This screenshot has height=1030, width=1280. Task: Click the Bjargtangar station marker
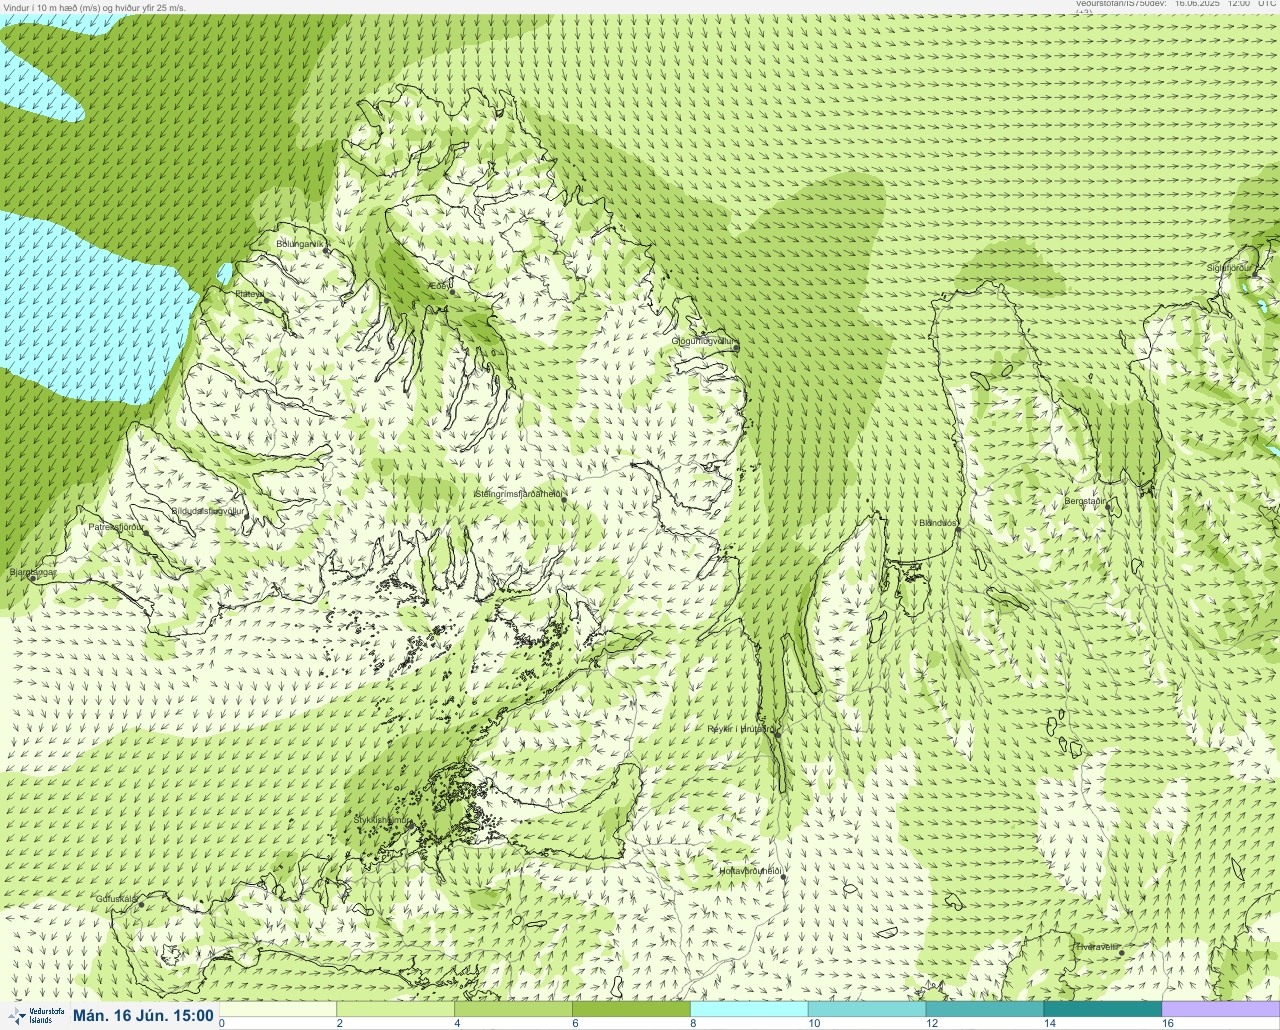click(x=32, y=578)
